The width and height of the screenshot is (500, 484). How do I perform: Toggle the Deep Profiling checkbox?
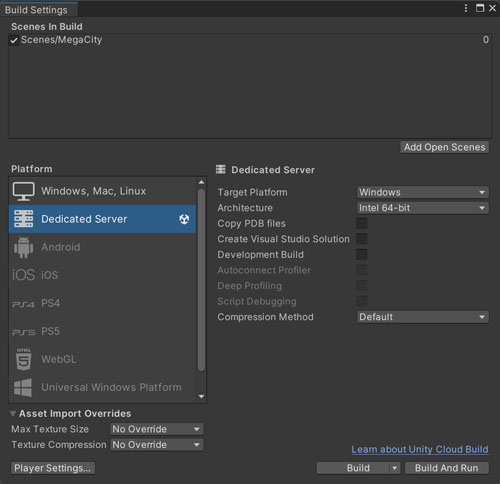pyautogui.click(x=362, y=286)
